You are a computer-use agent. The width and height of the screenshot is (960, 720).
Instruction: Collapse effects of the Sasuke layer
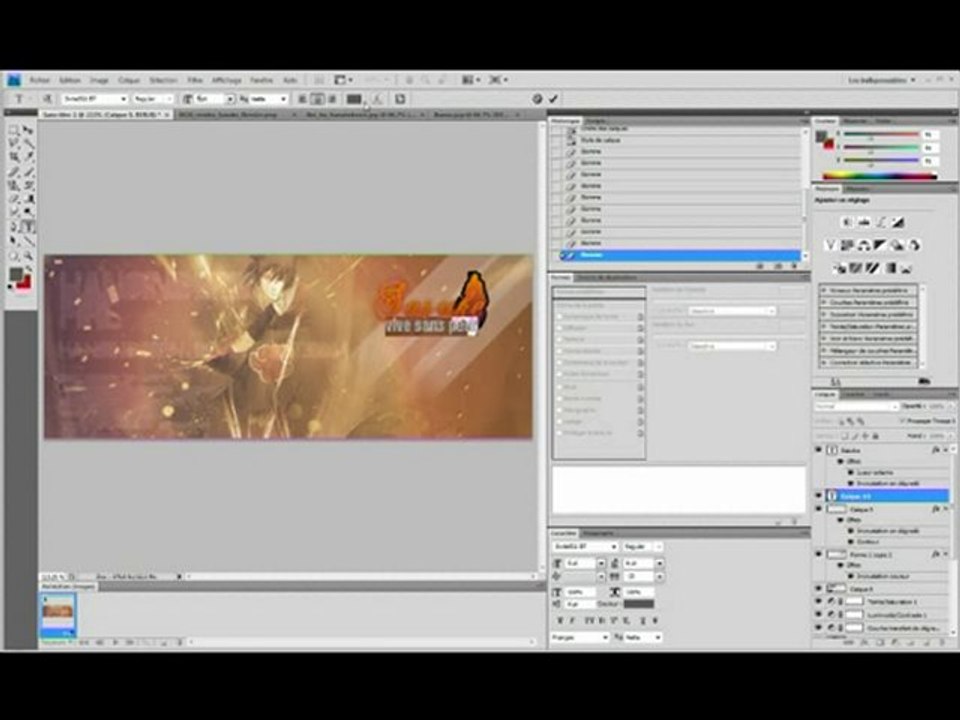[946, 450]
